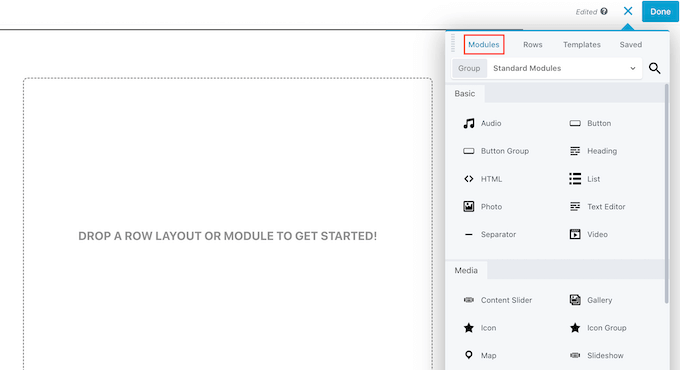Switch to the Rows tab
This screenshot has width=680, height=370.
click(533, 45)
